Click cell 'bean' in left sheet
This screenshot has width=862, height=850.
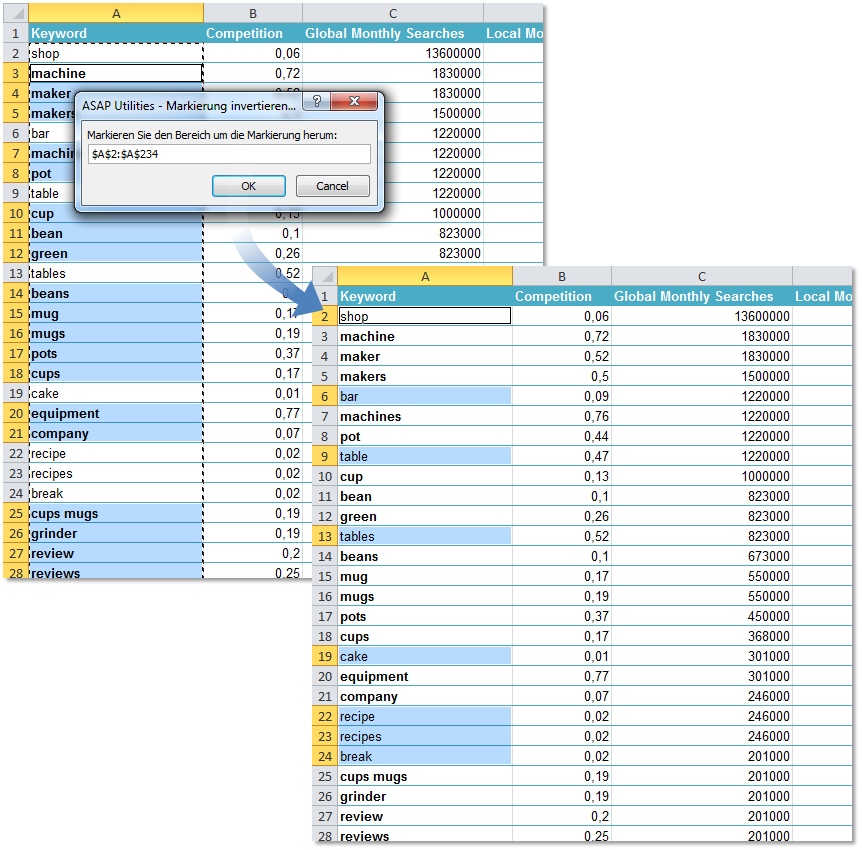(x=116, y=233)
